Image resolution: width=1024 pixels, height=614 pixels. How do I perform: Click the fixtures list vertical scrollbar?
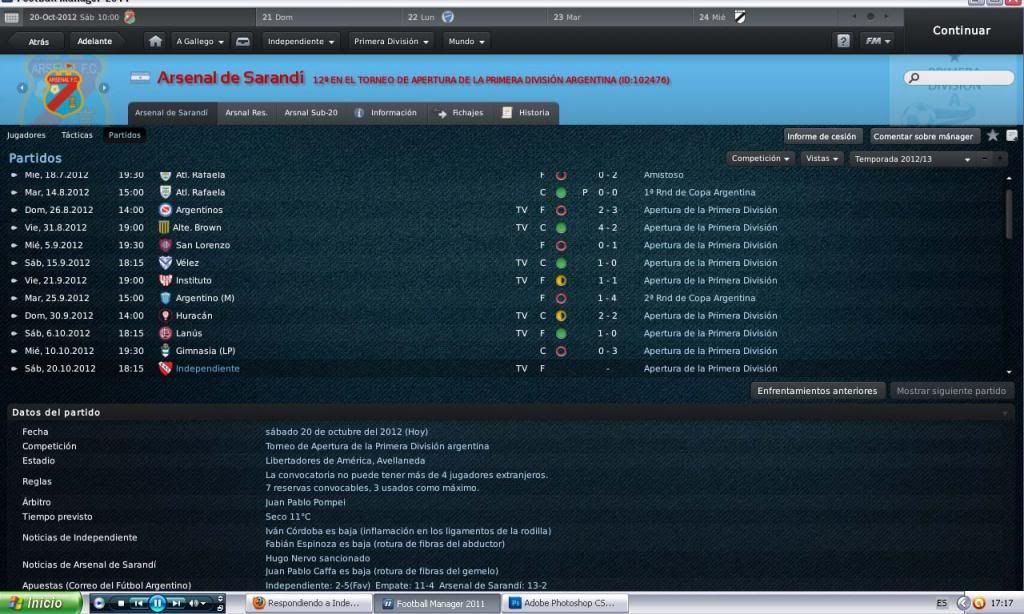(x=1010, y=214)
